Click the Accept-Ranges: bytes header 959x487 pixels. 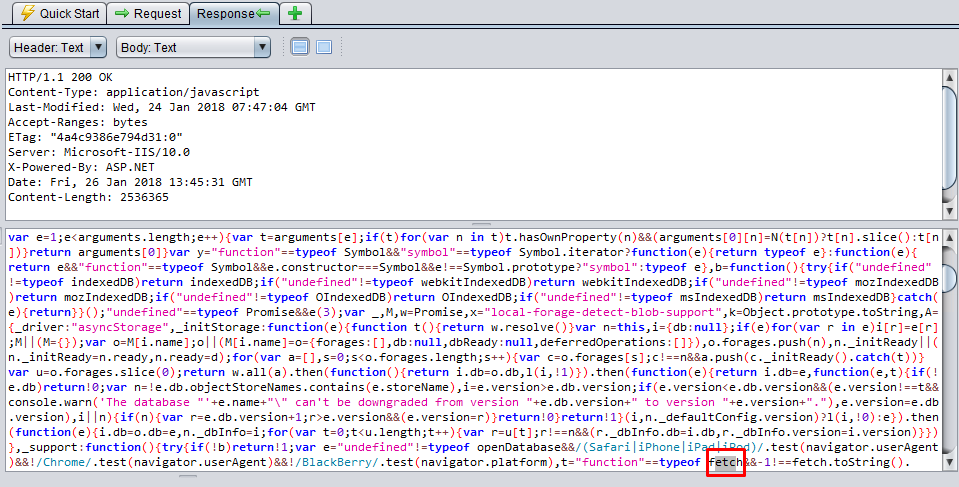click(78, 122)
